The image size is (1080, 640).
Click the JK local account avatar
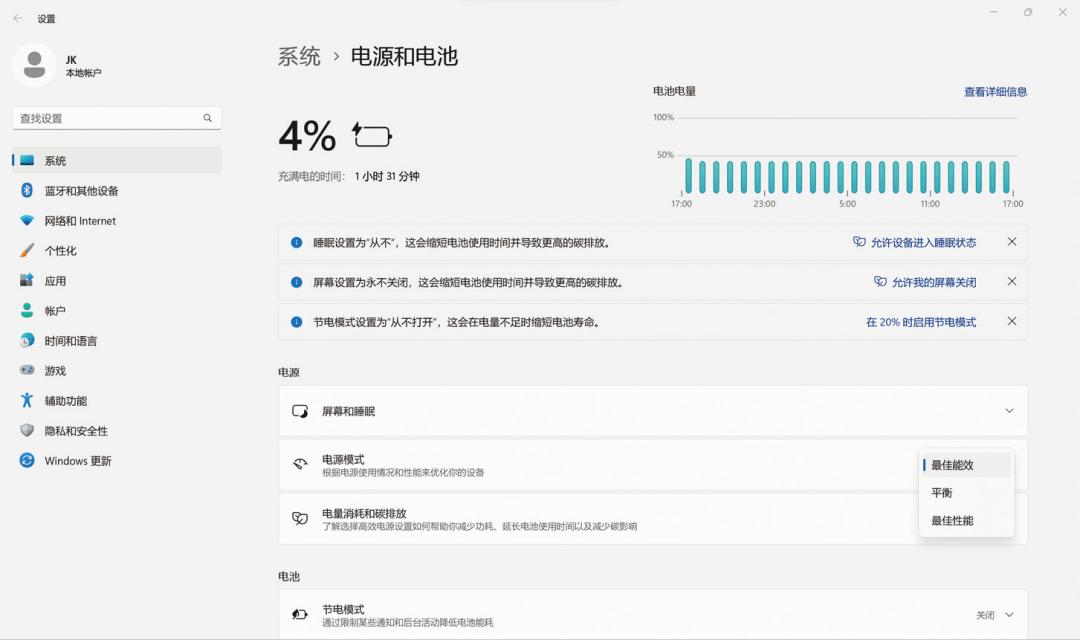coord(34,63)
